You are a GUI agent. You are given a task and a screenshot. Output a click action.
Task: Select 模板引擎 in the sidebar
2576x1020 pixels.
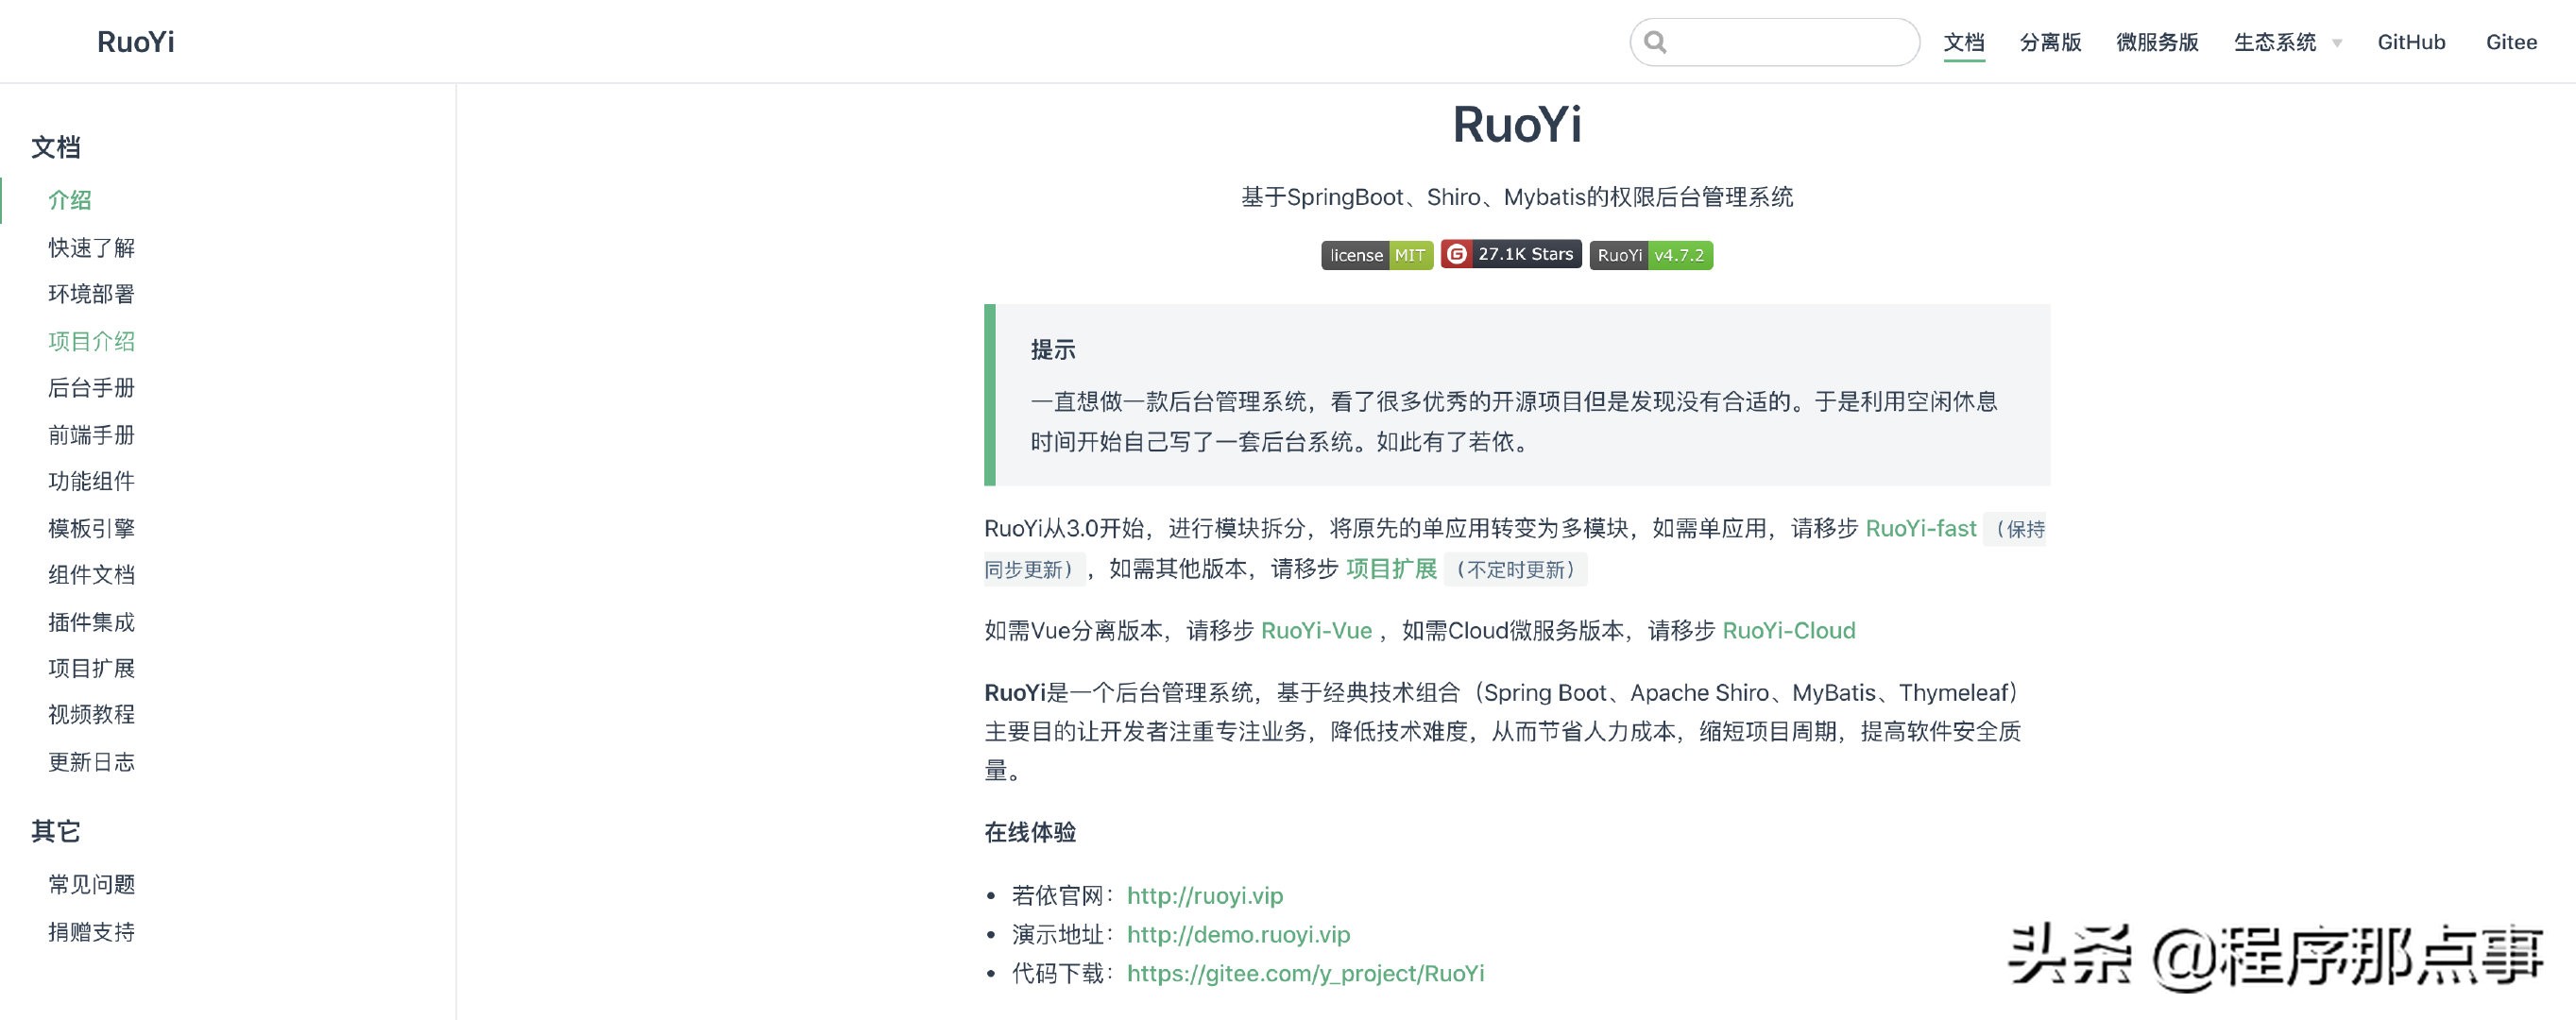pos(91,528)
